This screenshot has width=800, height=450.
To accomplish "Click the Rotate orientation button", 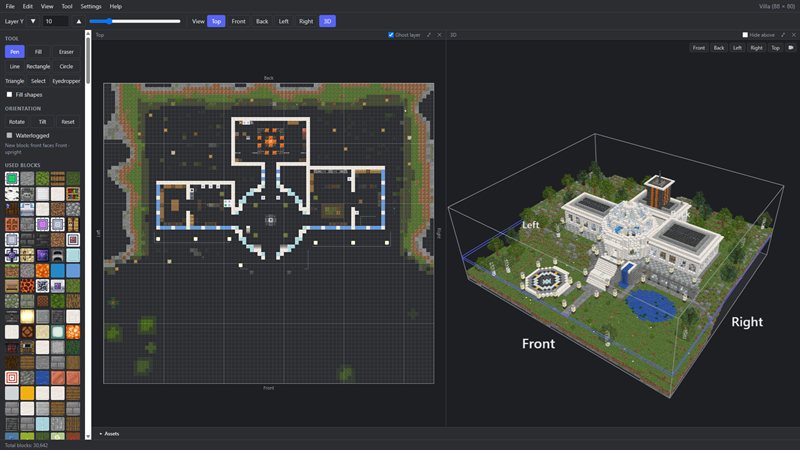I will coord(17,122).
